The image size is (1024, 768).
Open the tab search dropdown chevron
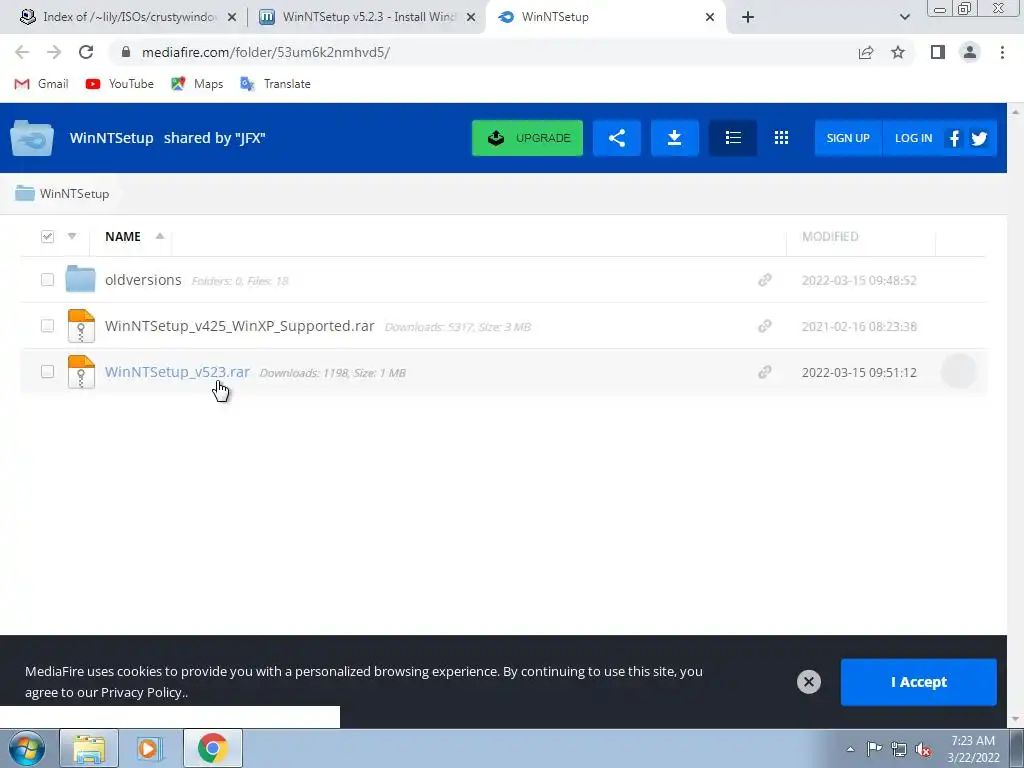(x=904, y=17)
